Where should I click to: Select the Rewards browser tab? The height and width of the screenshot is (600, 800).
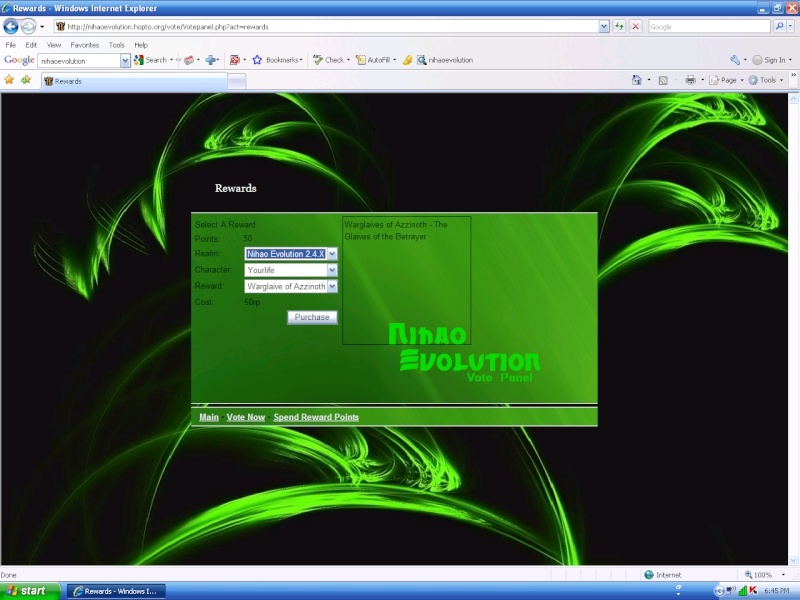(134, 81)
